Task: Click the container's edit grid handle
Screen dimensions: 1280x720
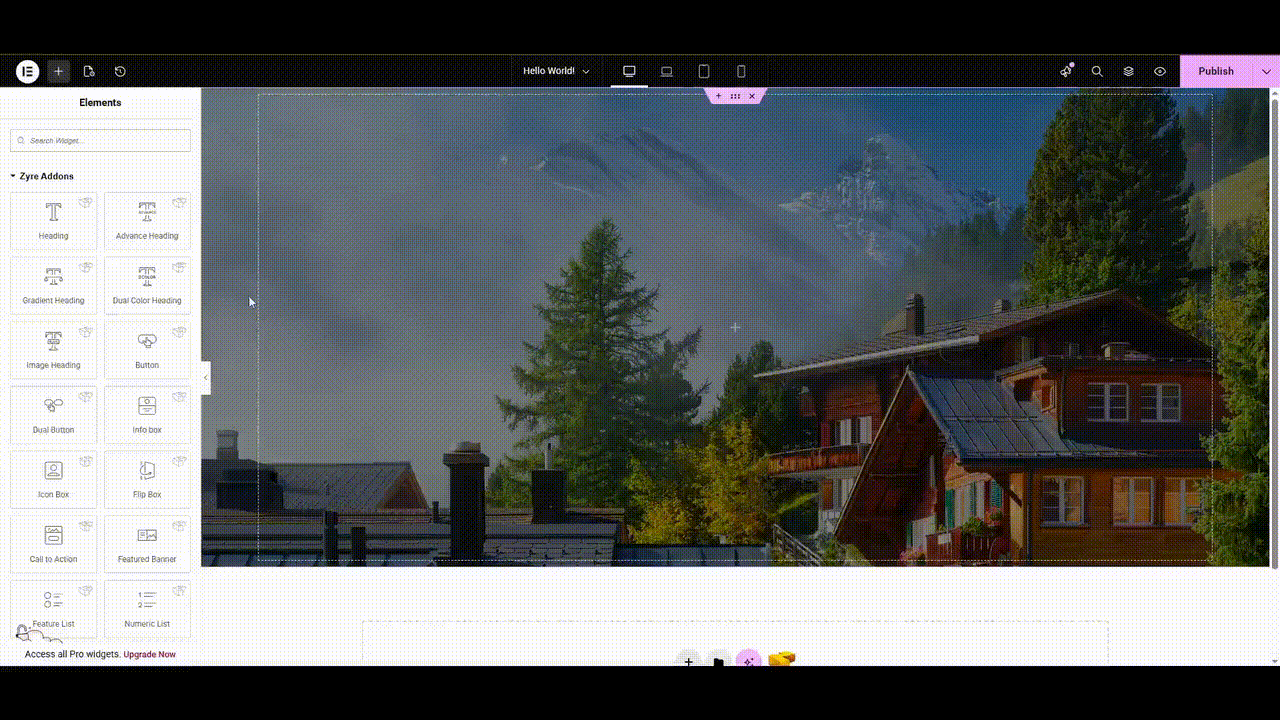Action: point(735,96)
